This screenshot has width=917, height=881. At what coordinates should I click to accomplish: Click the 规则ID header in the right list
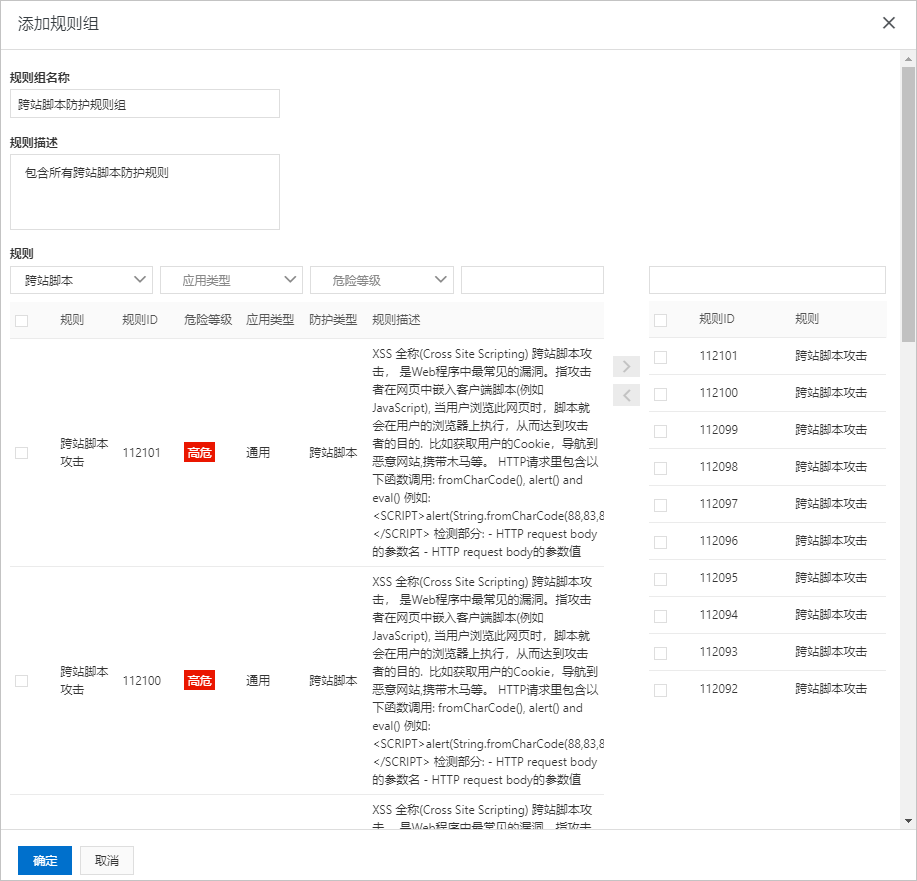717,319
